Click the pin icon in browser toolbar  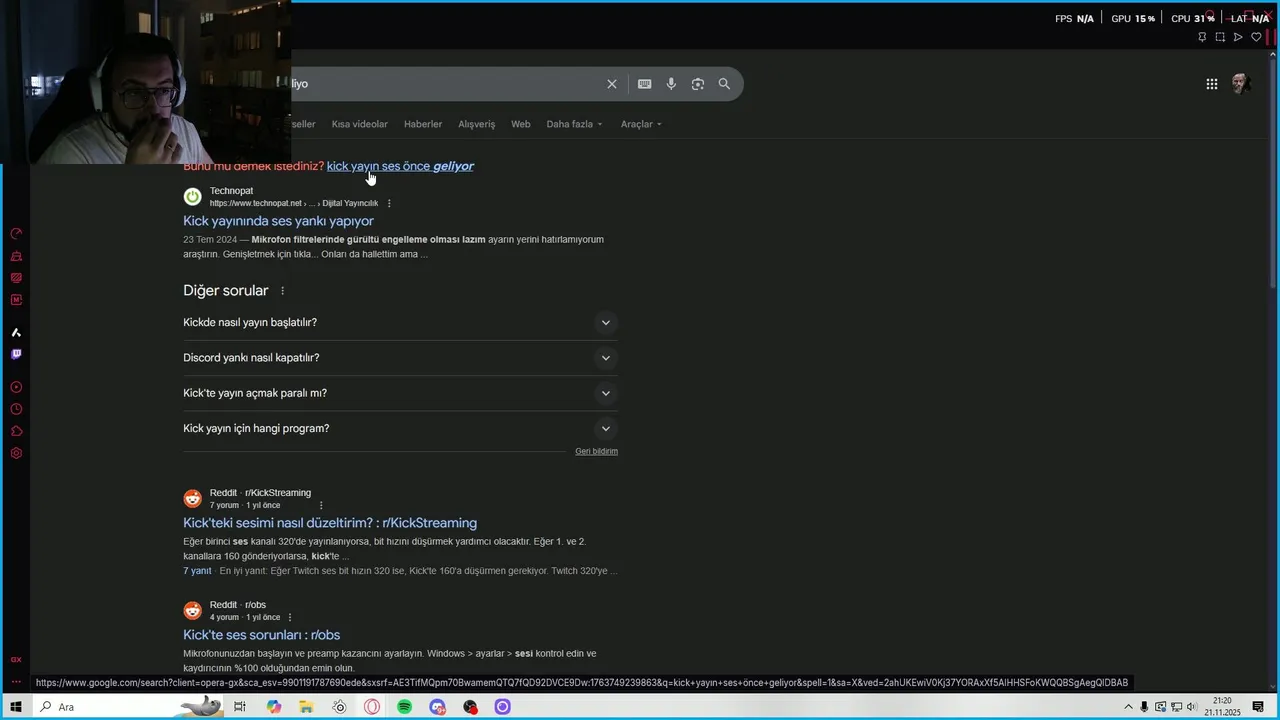1202,37
